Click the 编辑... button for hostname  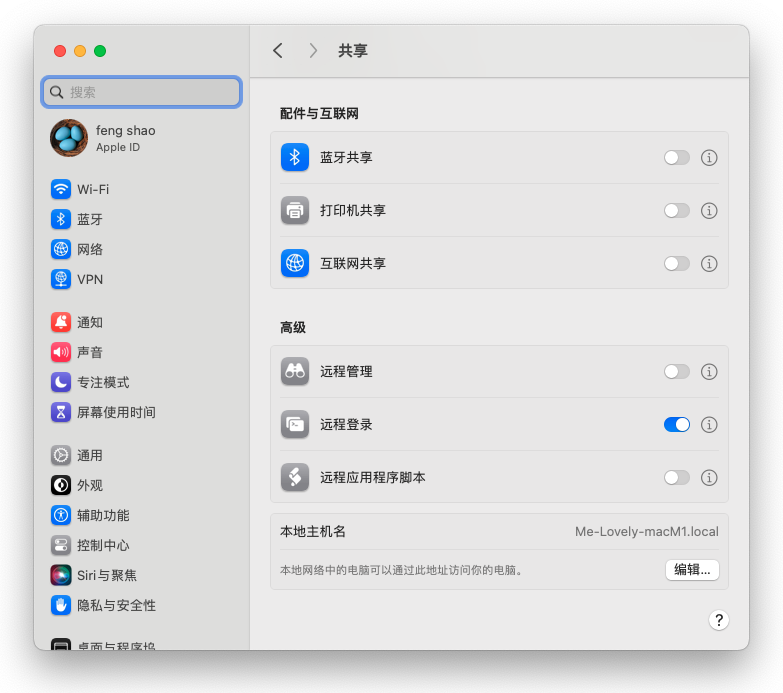pyautogui.click(x=692, y=570)
